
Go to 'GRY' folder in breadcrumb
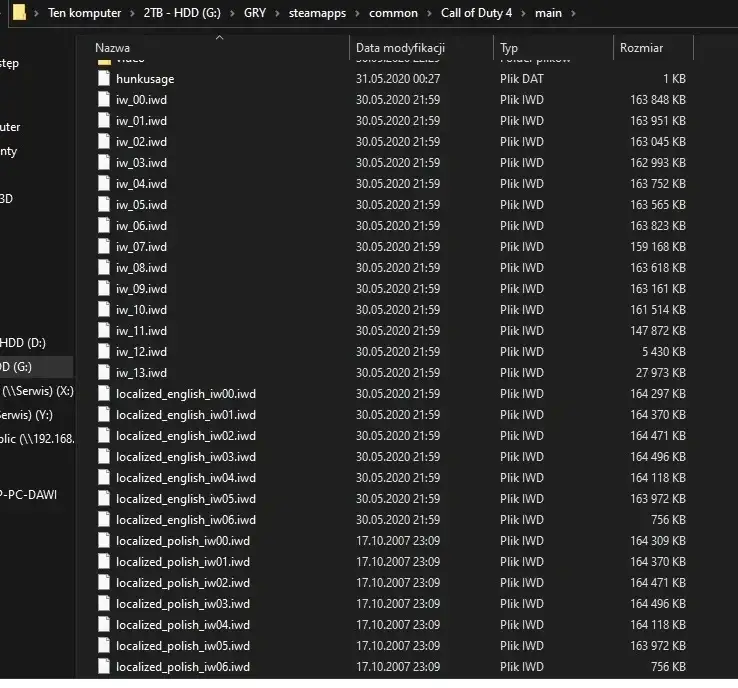(255, 13)
